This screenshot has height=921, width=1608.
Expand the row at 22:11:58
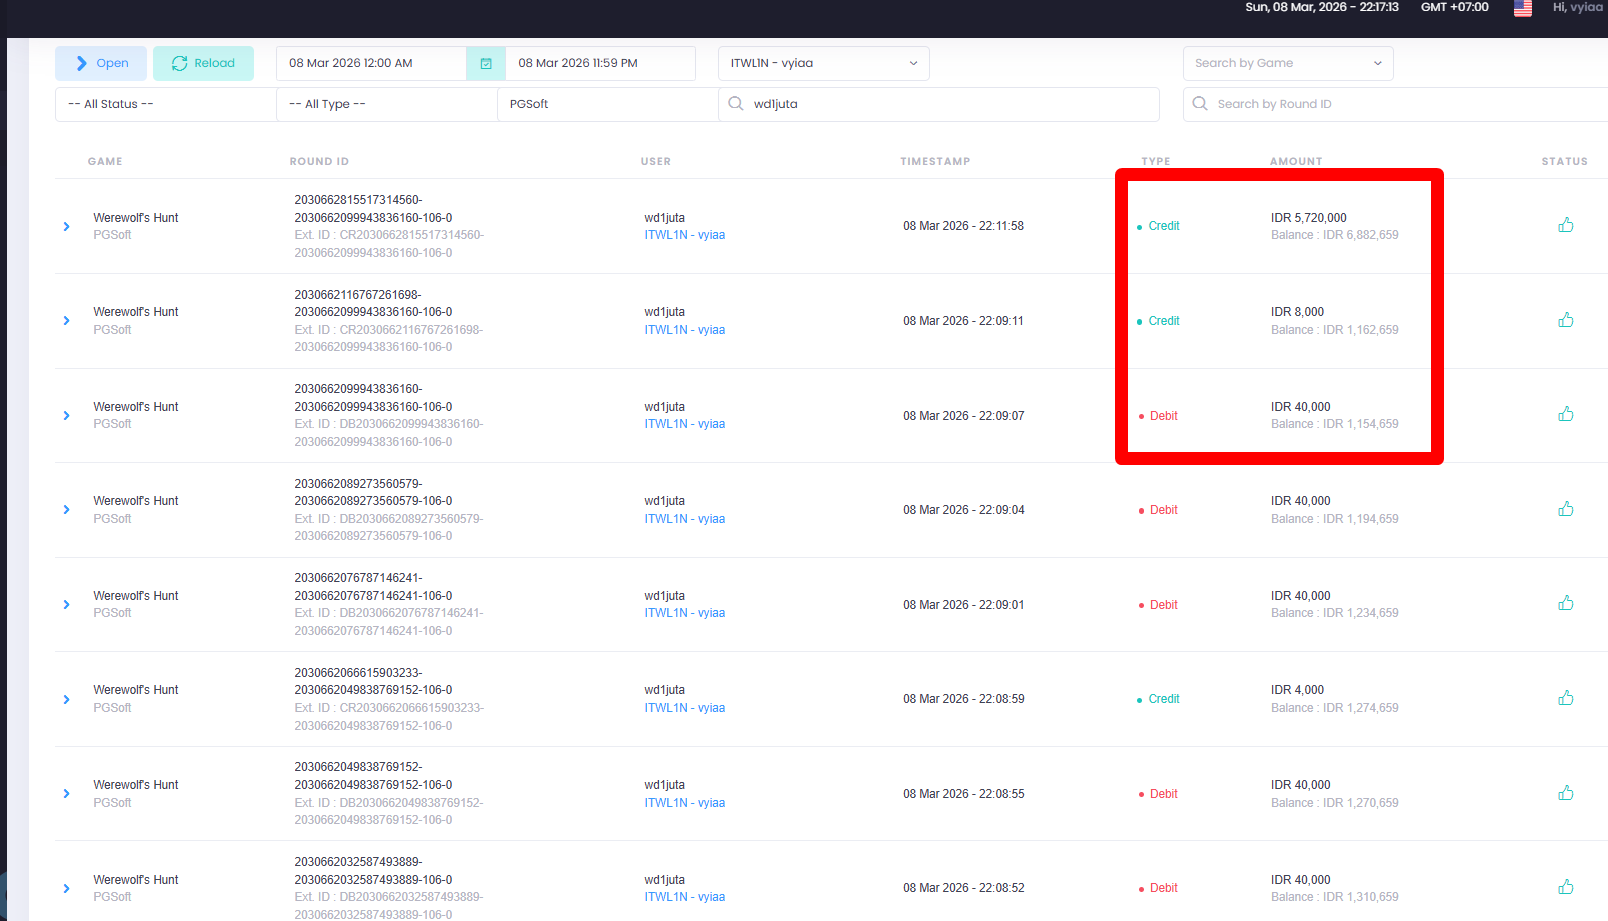[67, 226]
